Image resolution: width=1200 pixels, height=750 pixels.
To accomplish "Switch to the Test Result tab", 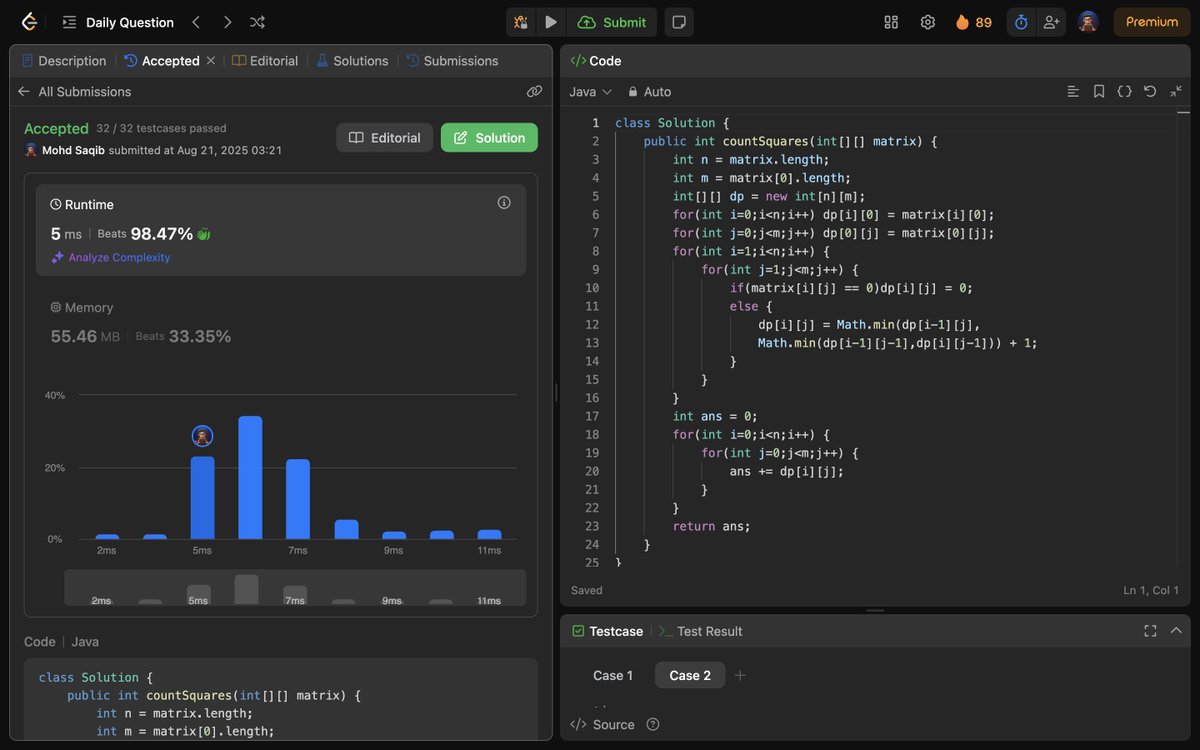I will [x=700, y=631].
